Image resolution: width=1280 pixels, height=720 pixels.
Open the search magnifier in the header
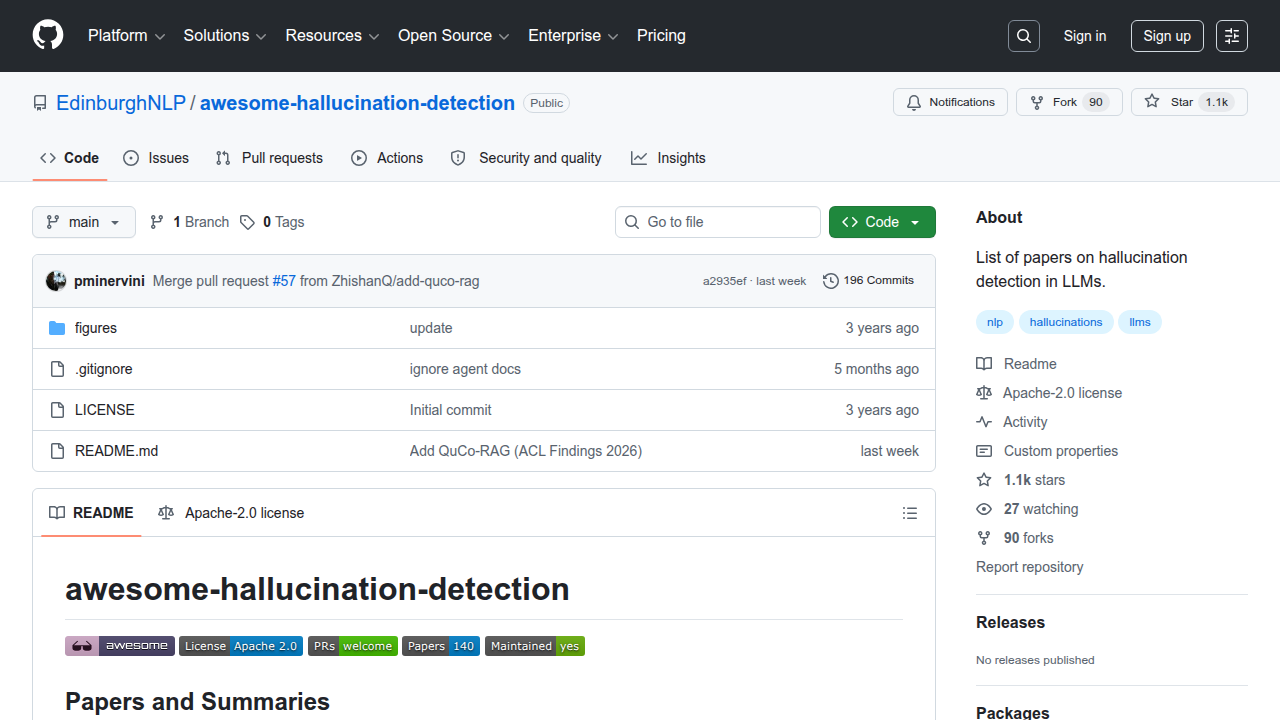coord(1024,36)
